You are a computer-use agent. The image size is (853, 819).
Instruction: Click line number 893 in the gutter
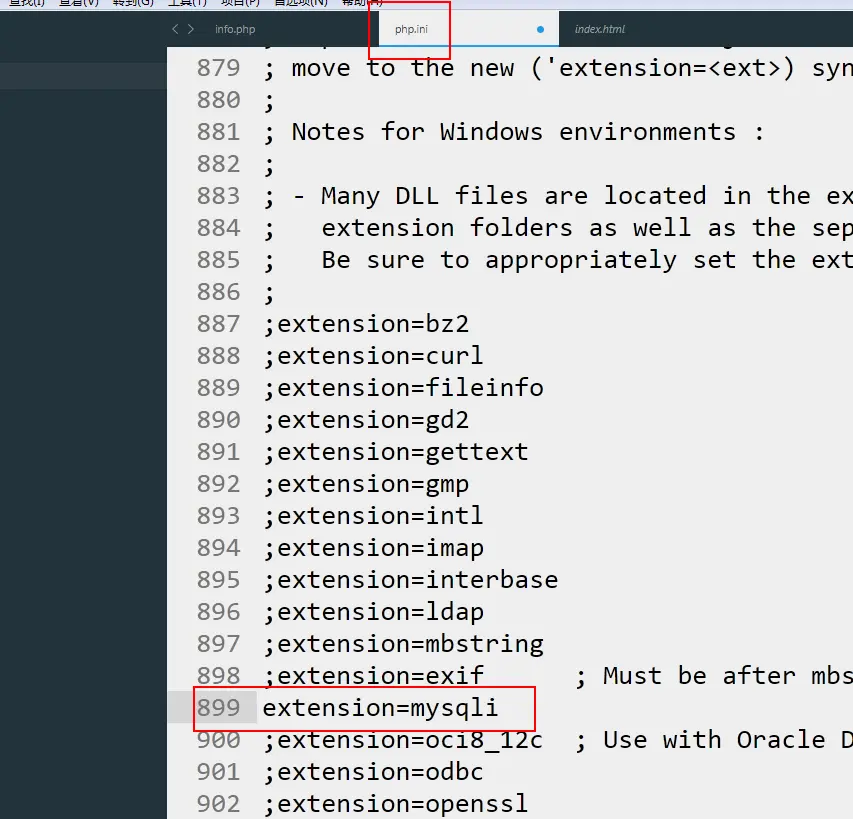pos(218,516)
